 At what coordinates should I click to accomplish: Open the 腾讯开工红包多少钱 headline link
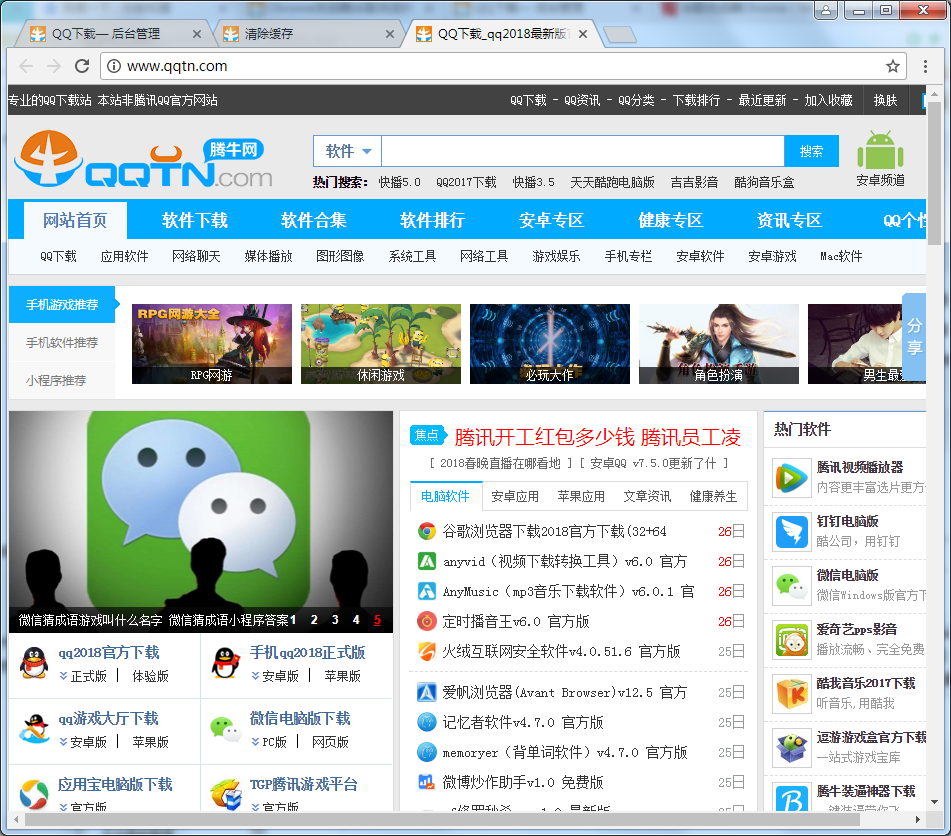597,437
